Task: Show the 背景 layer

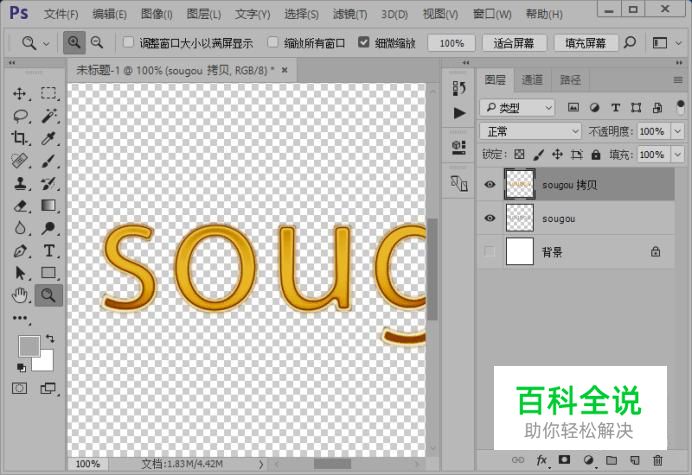Action: pyautogui.click(x=489, y=252)
